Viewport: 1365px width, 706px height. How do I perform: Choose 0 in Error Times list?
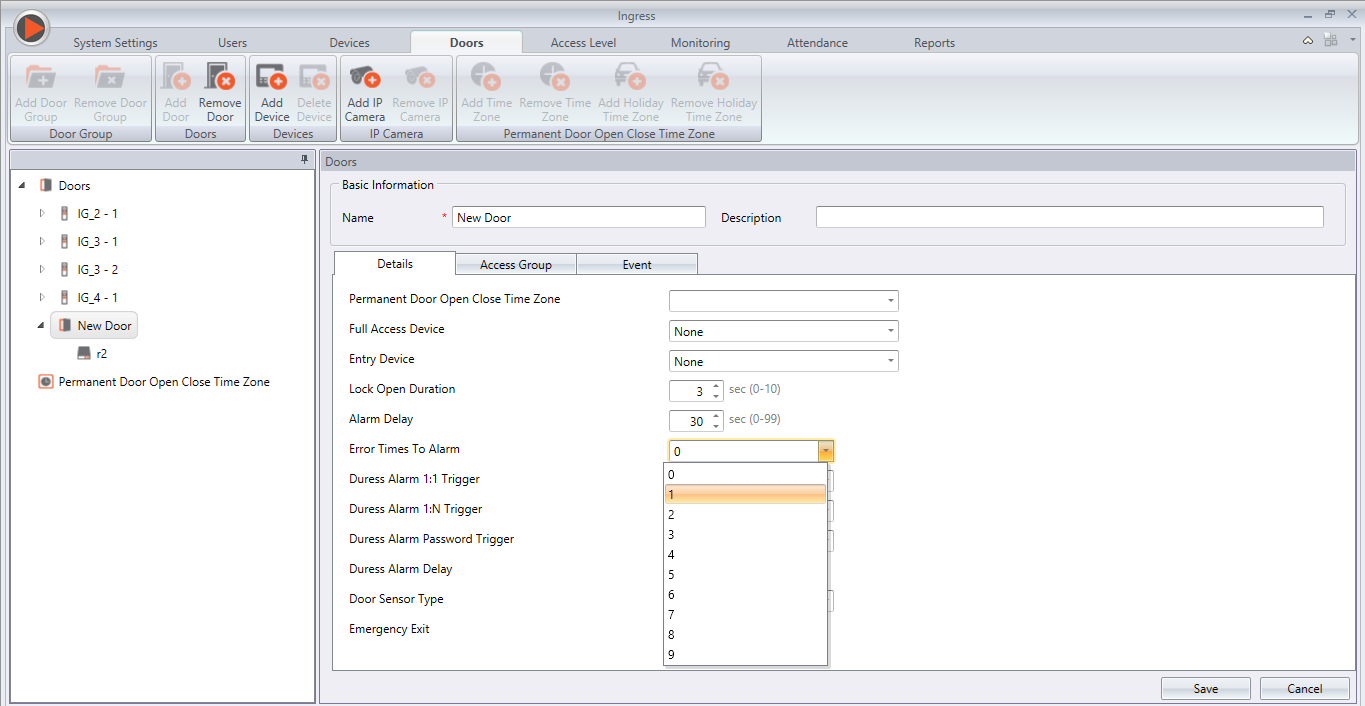(x=745, y=475)
